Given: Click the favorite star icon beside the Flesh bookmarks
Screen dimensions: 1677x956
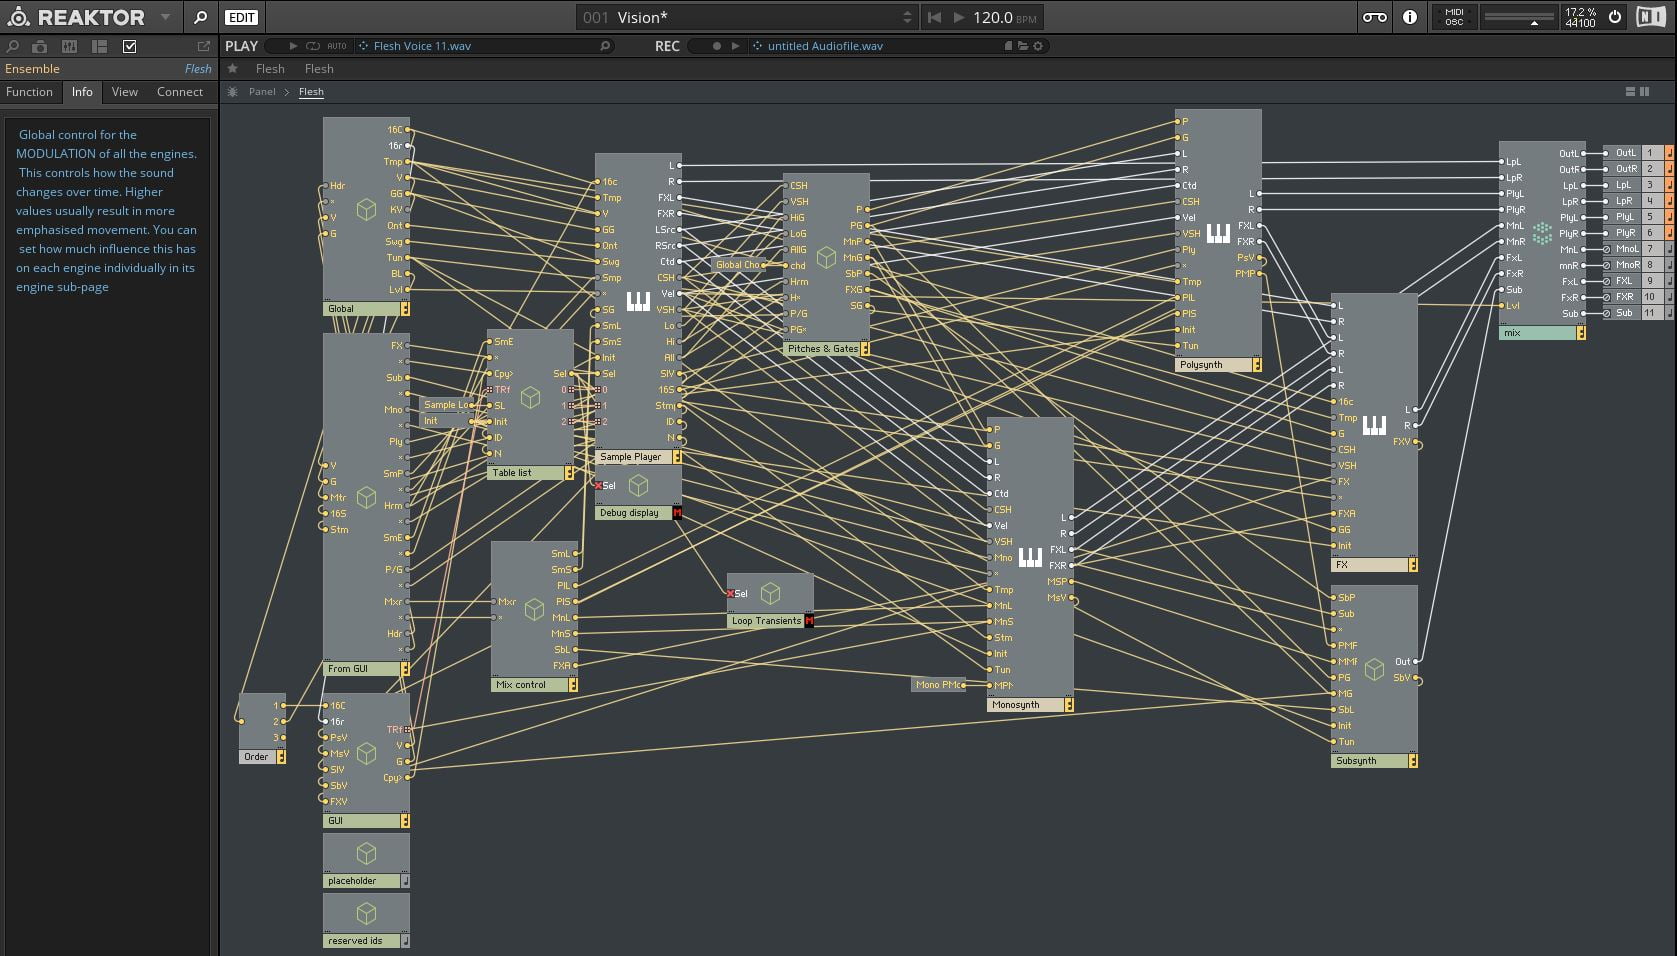Looking at the screenshot, I should 232,68.
